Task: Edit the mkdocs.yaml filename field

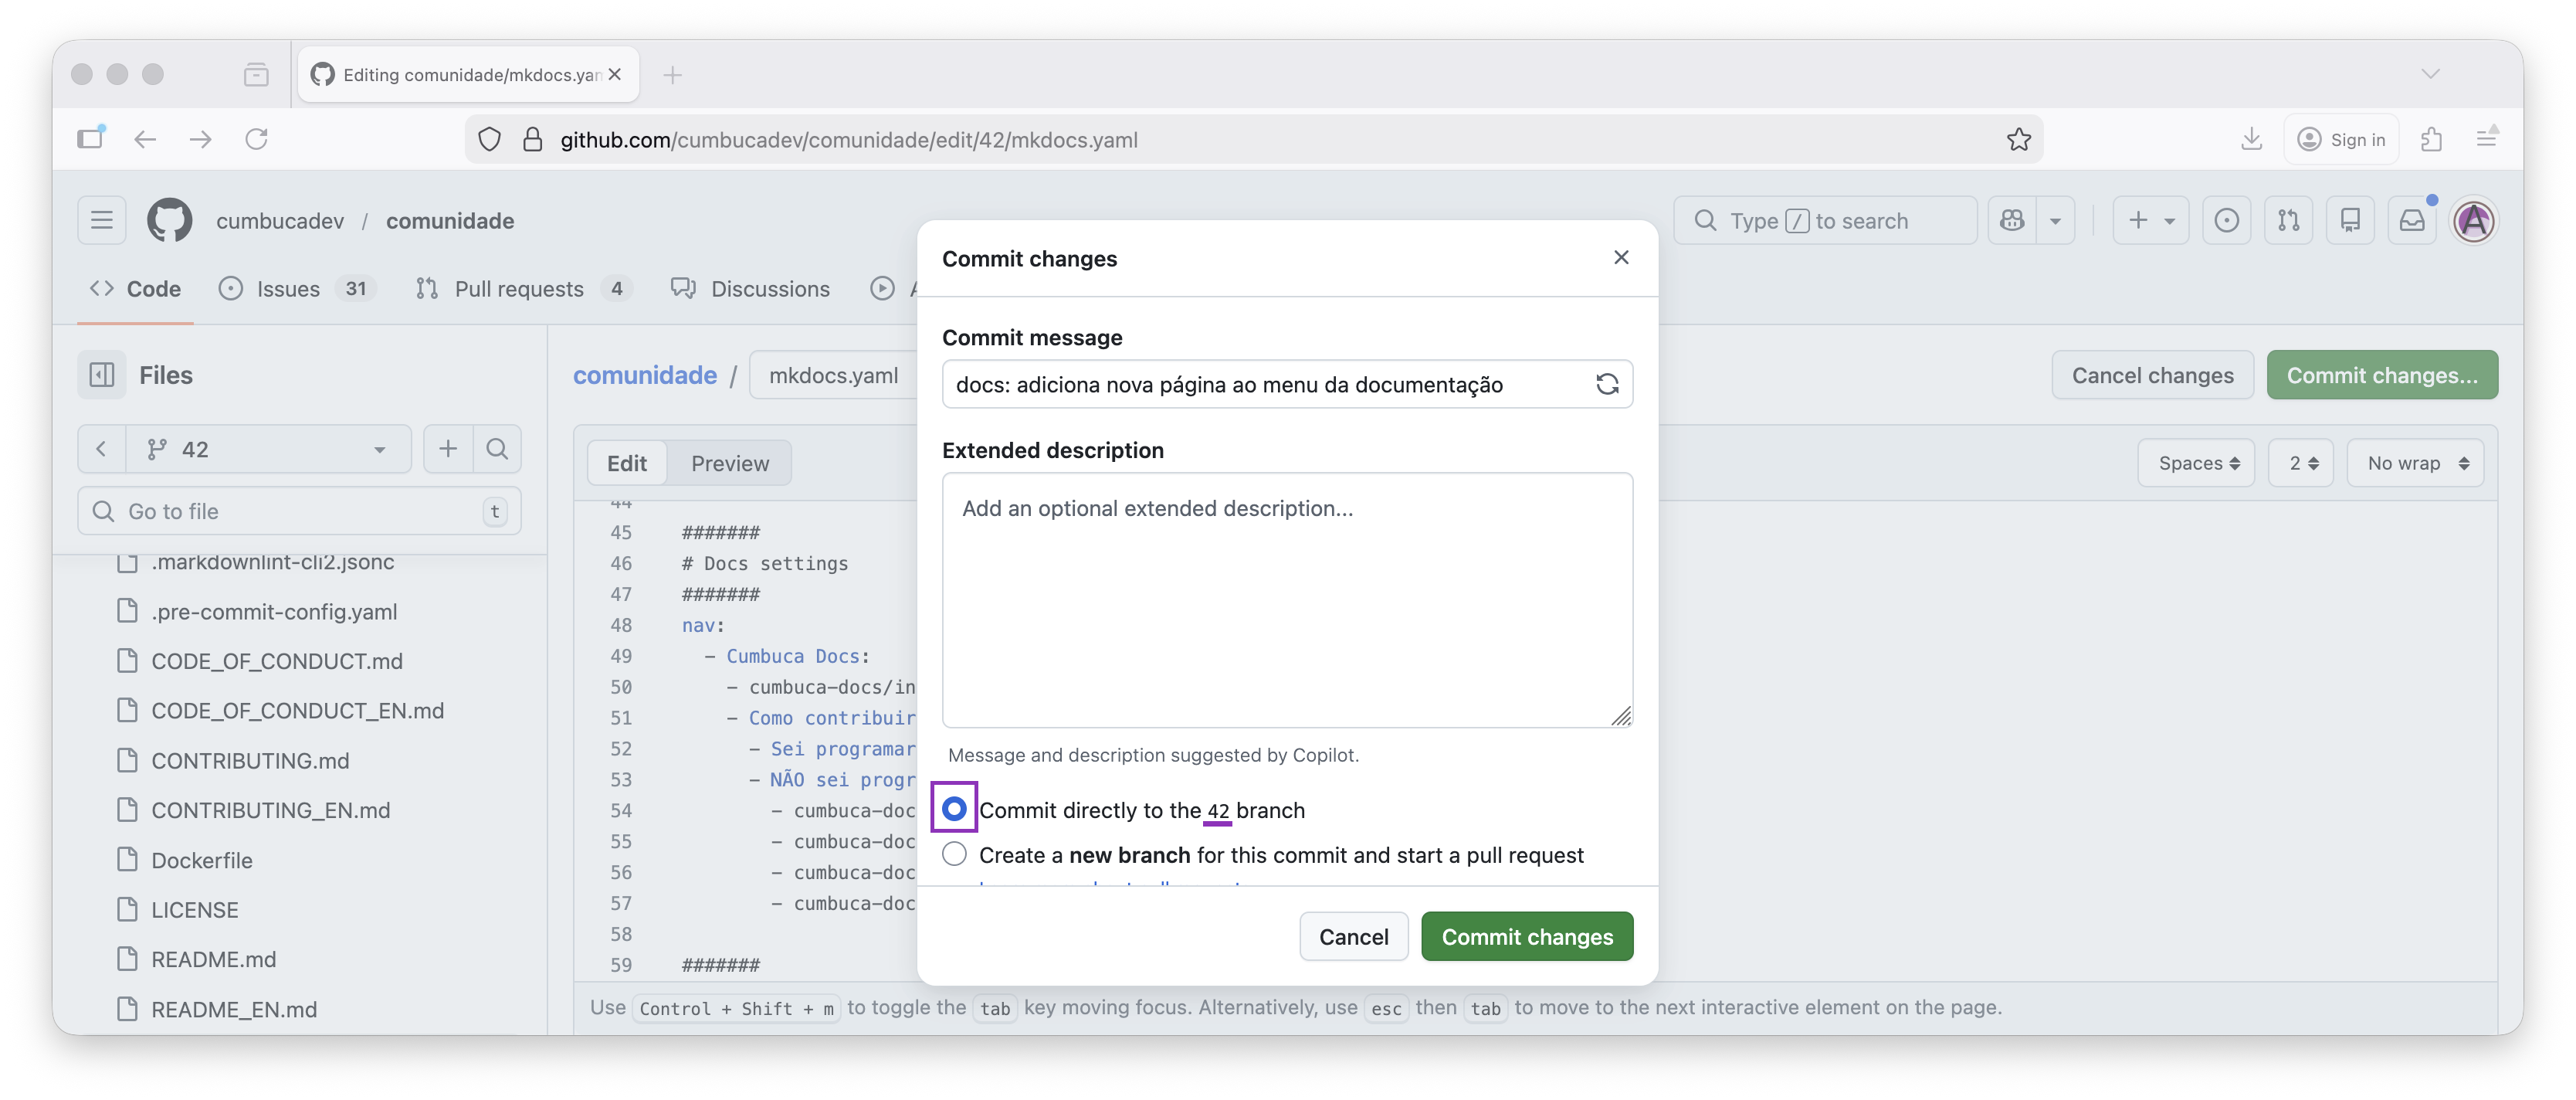Action: (x=833, y=375)
